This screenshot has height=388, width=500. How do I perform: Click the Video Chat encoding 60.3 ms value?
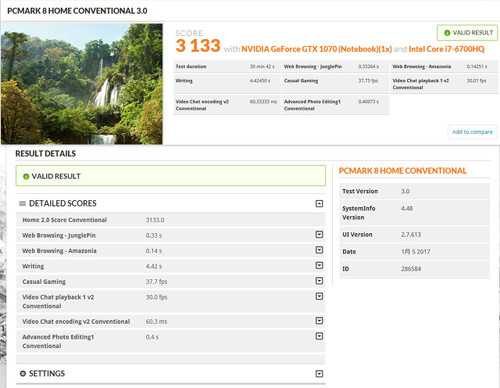[156, 322]
